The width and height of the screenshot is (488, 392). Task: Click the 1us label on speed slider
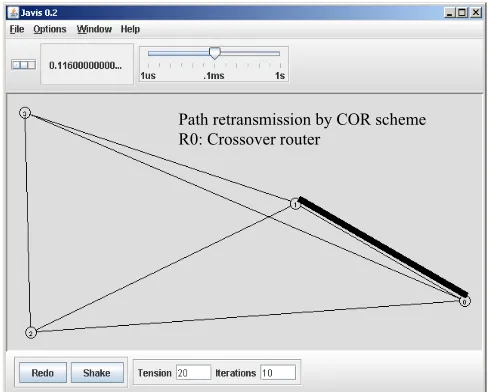pos(148,76)
